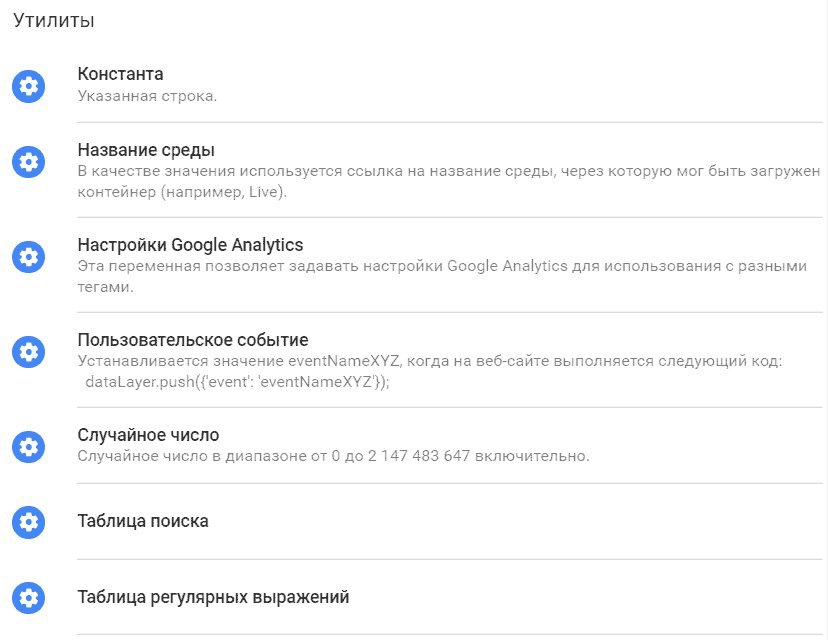The height and width of the screenshot is (640, 828).
Task: Pick the Пользовательское событие variable title
Action: [193, 340]
